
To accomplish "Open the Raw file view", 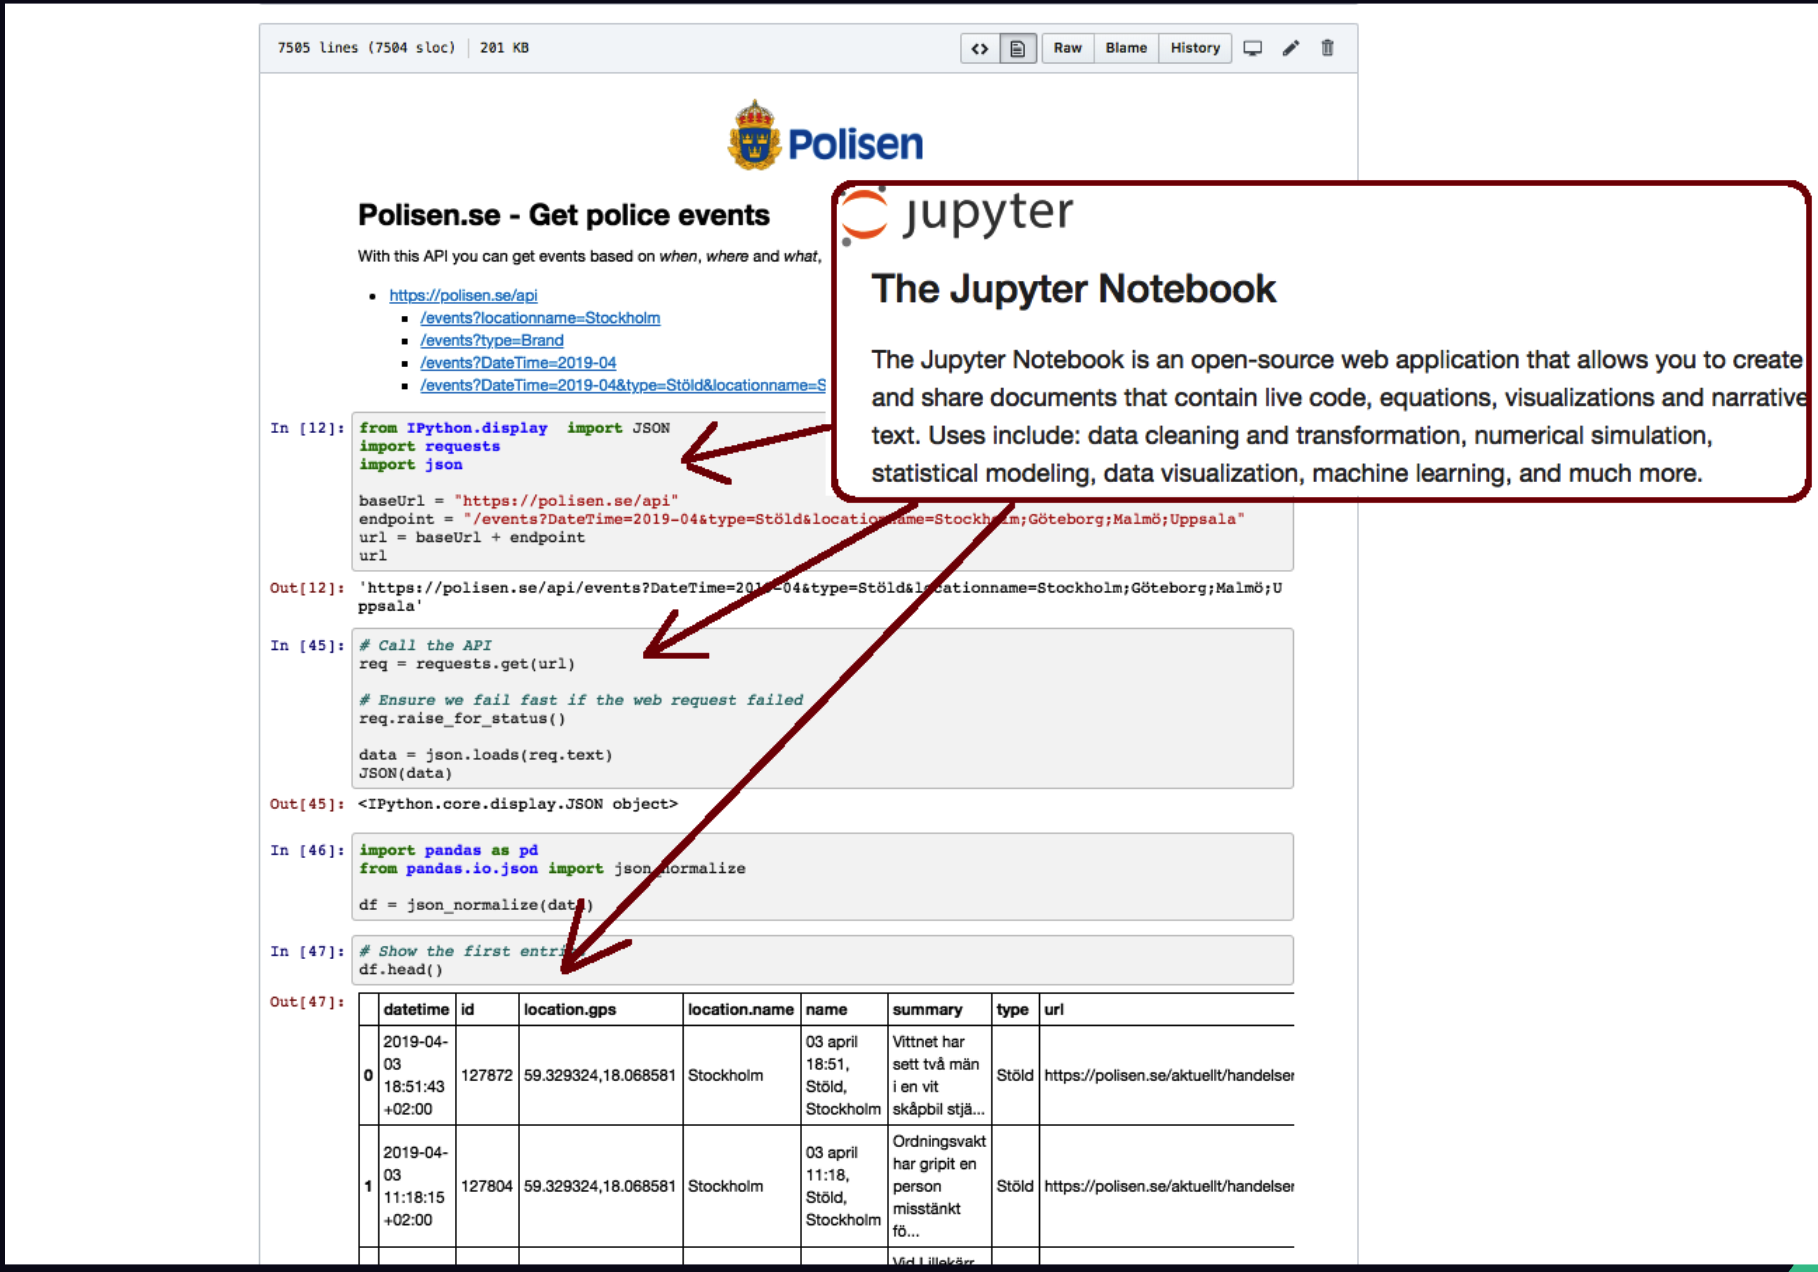I will (1067, 48).
